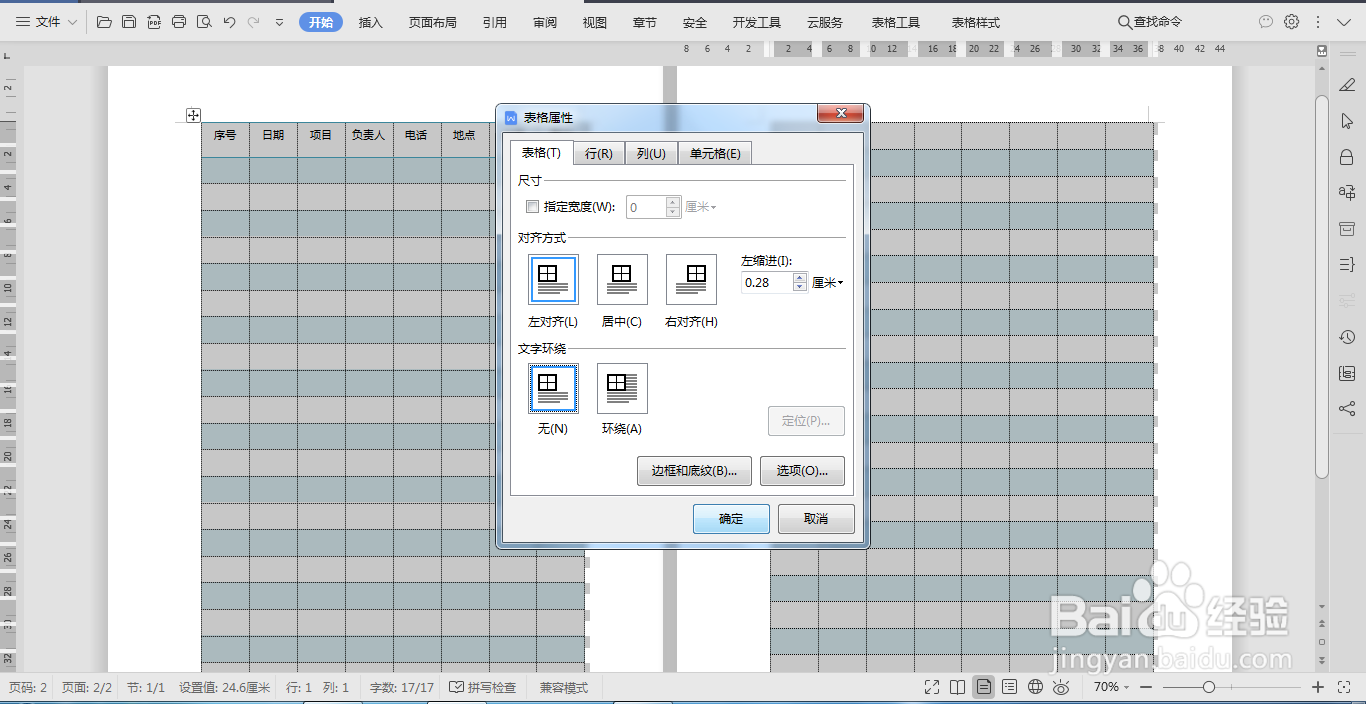The height and width of the screenshot is (706, 1367).
Task: Close the 表格属性 dialog
Action: [x=841, y=114]
